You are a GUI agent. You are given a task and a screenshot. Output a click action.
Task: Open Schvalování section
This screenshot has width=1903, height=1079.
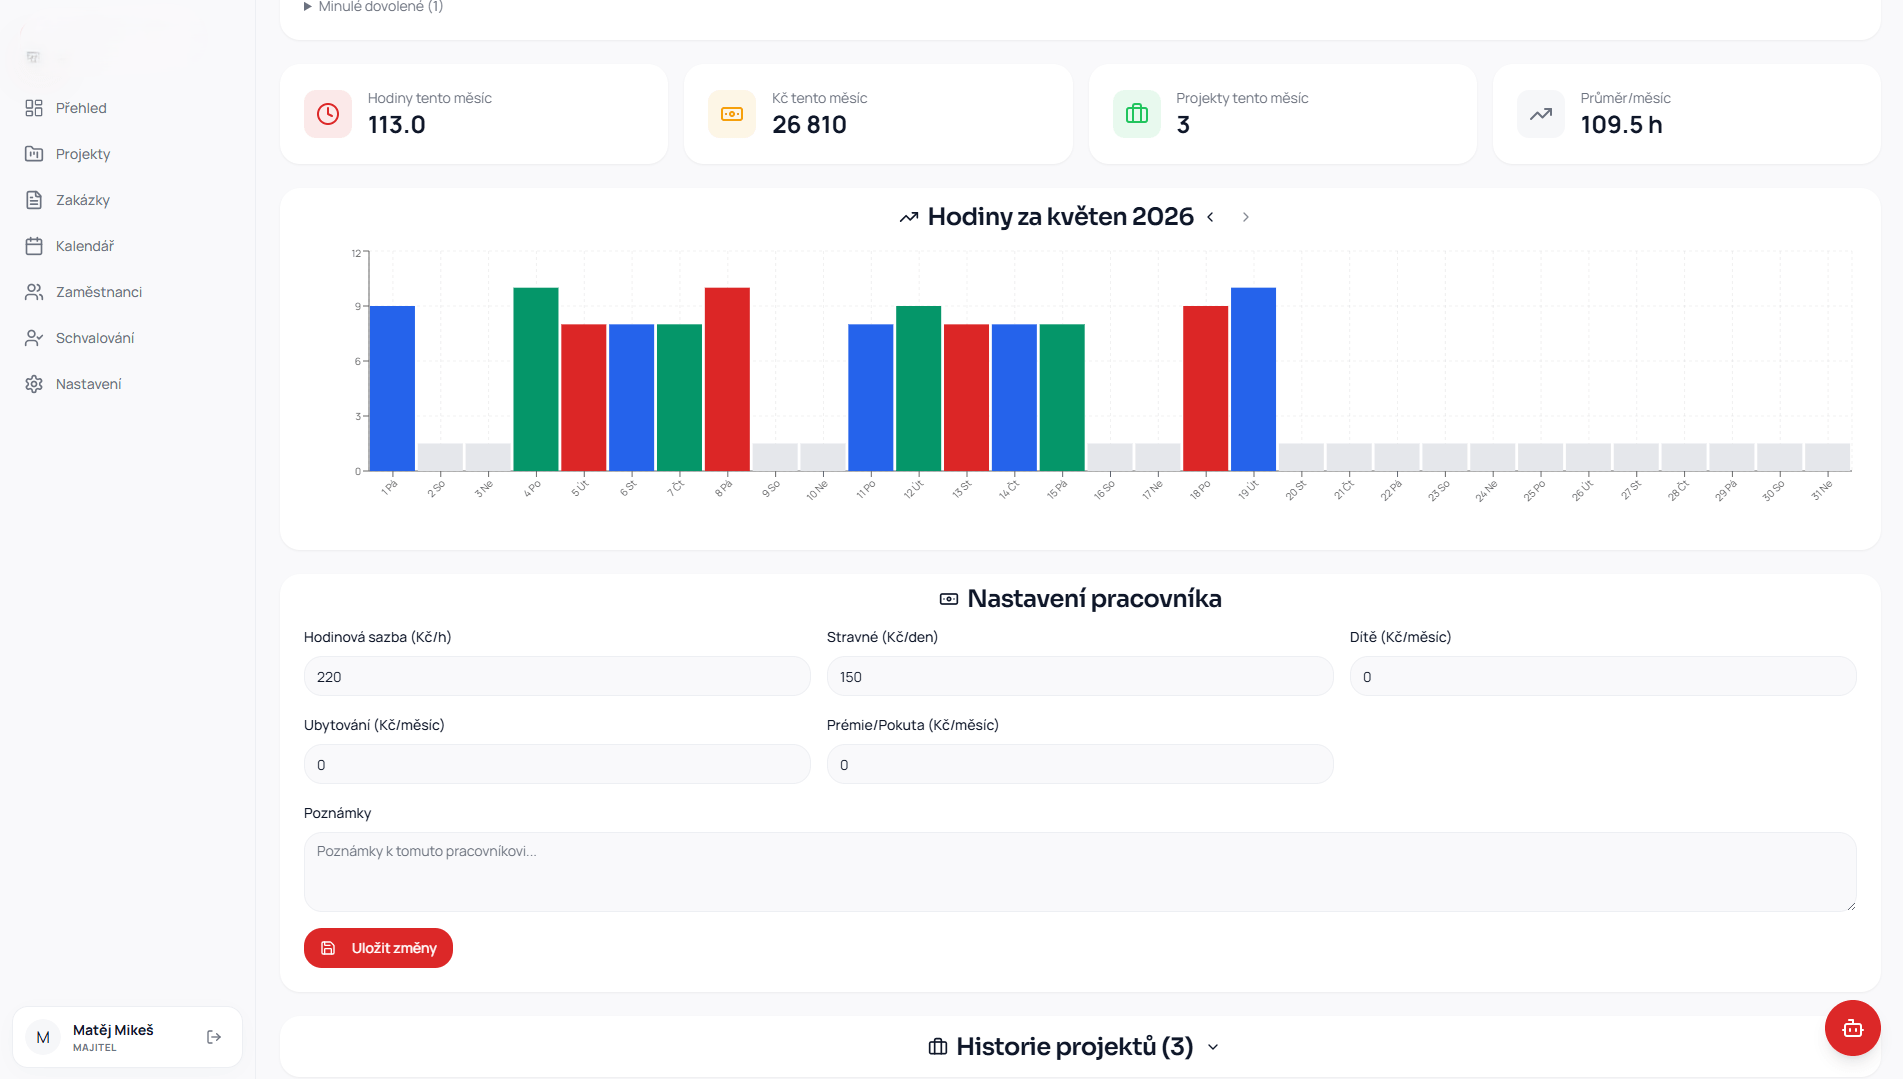pos(95,338)
